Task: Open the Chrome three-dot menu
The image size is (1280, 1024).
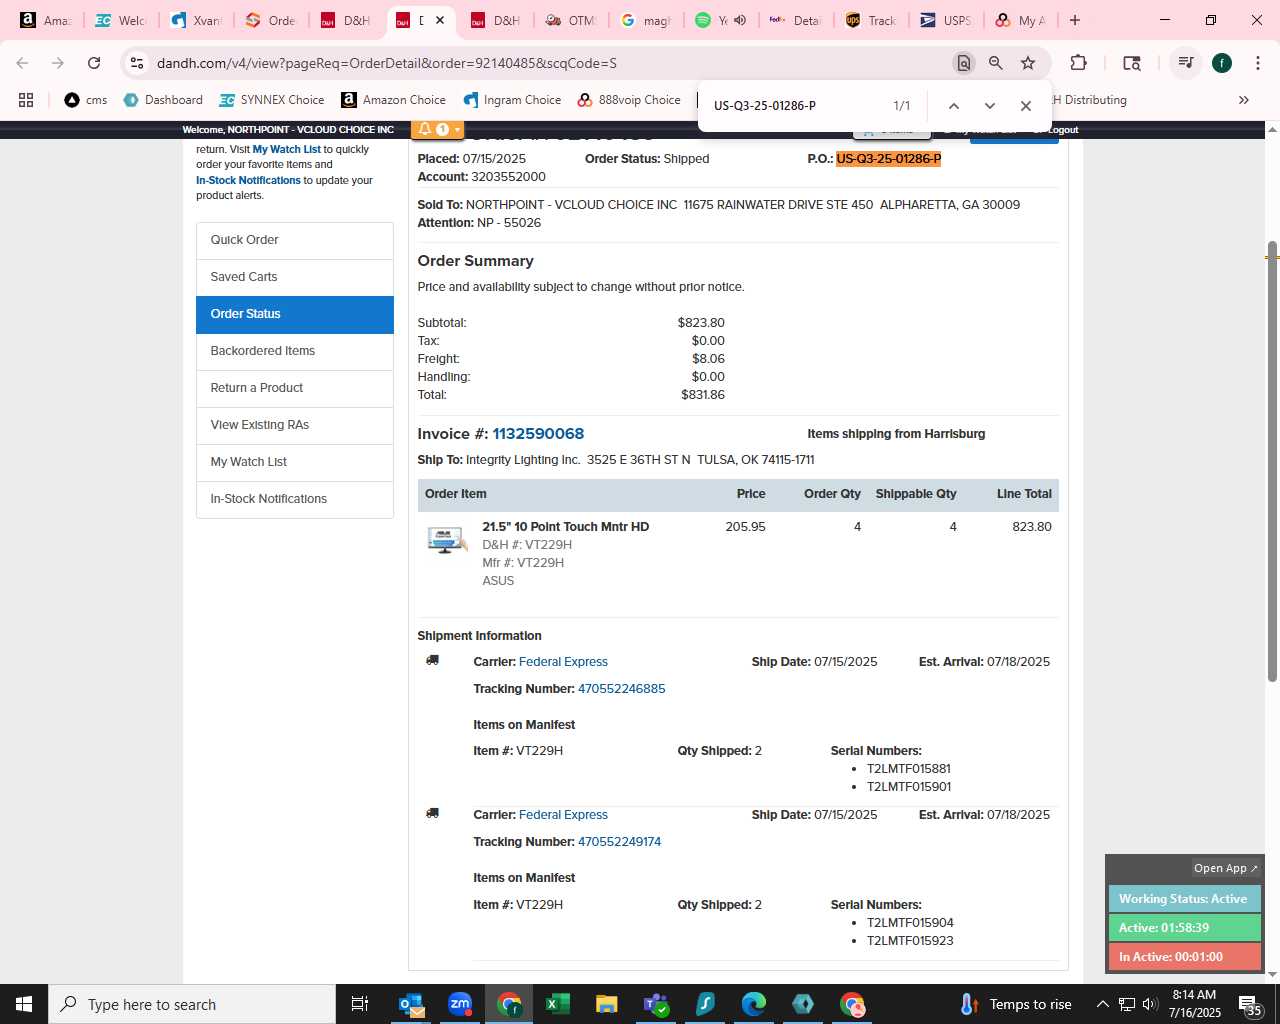Action: tap(1257, 63)
